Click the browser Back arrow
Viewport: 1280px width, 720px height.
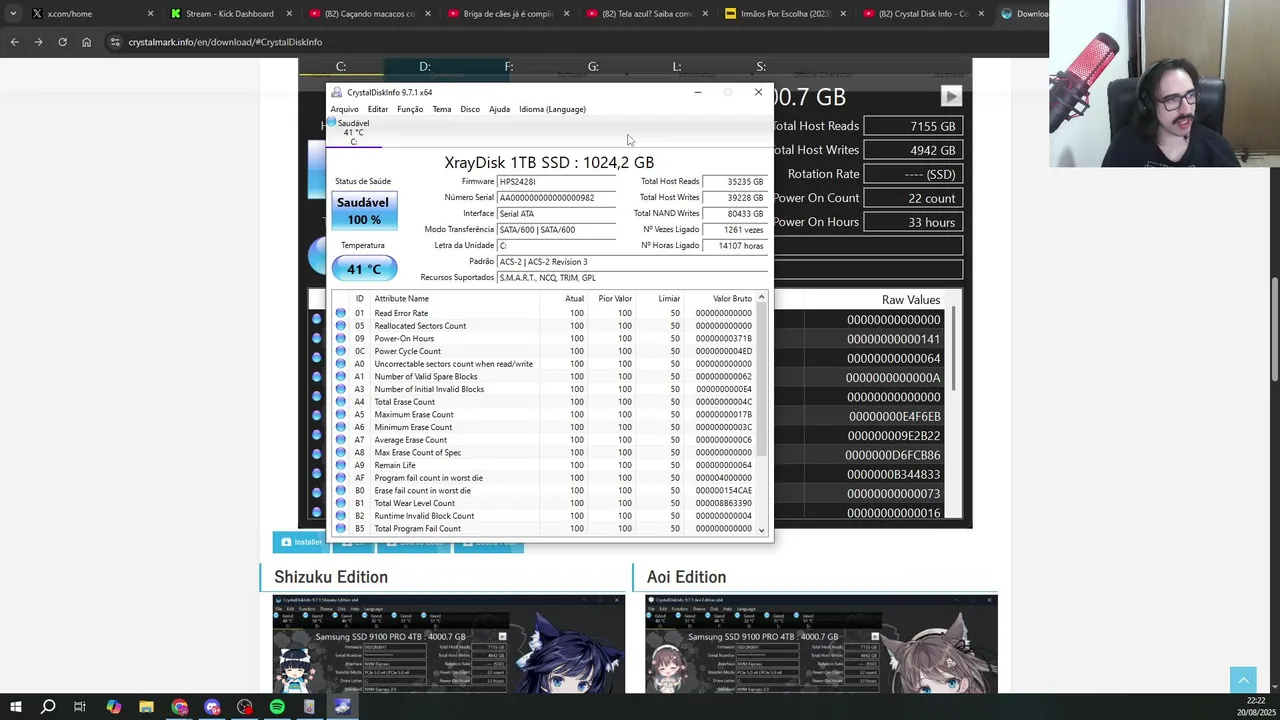pyautogui.click(x=14, y=42)
